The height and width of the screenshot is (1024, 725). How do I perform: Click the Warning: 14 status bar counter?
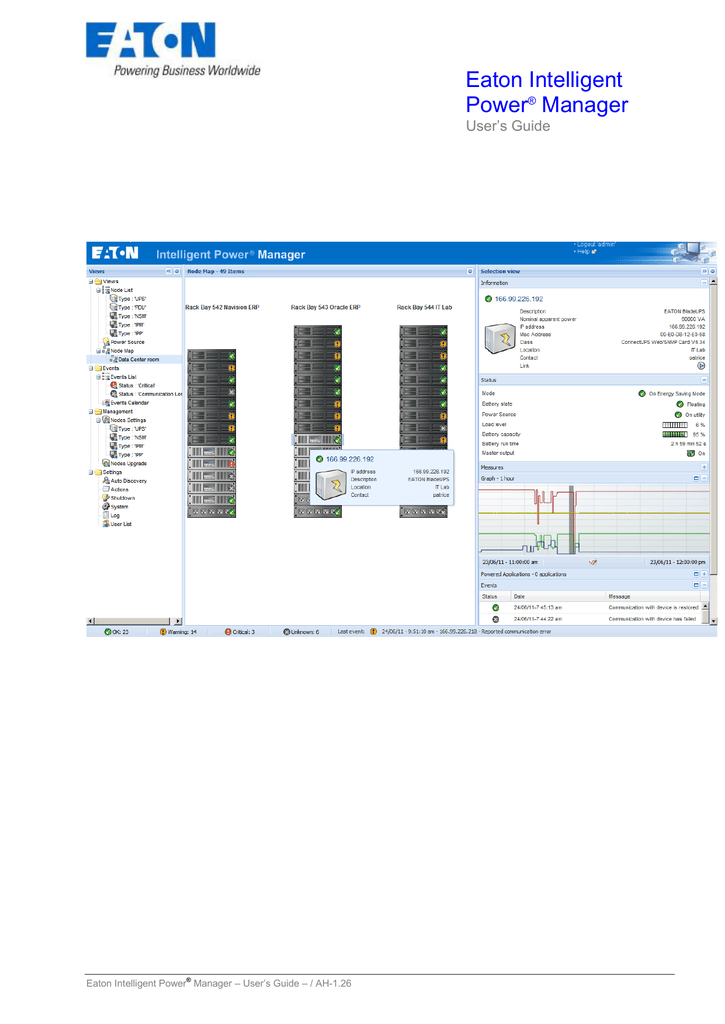(178, 632)
